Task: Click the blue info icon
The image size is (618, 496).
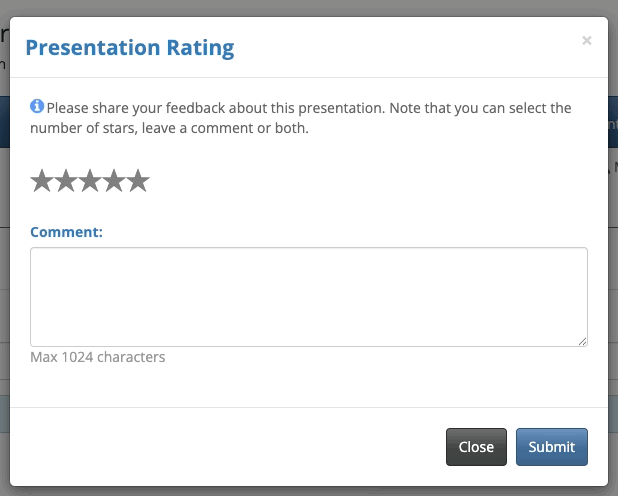Action: [x=37, y=106]
